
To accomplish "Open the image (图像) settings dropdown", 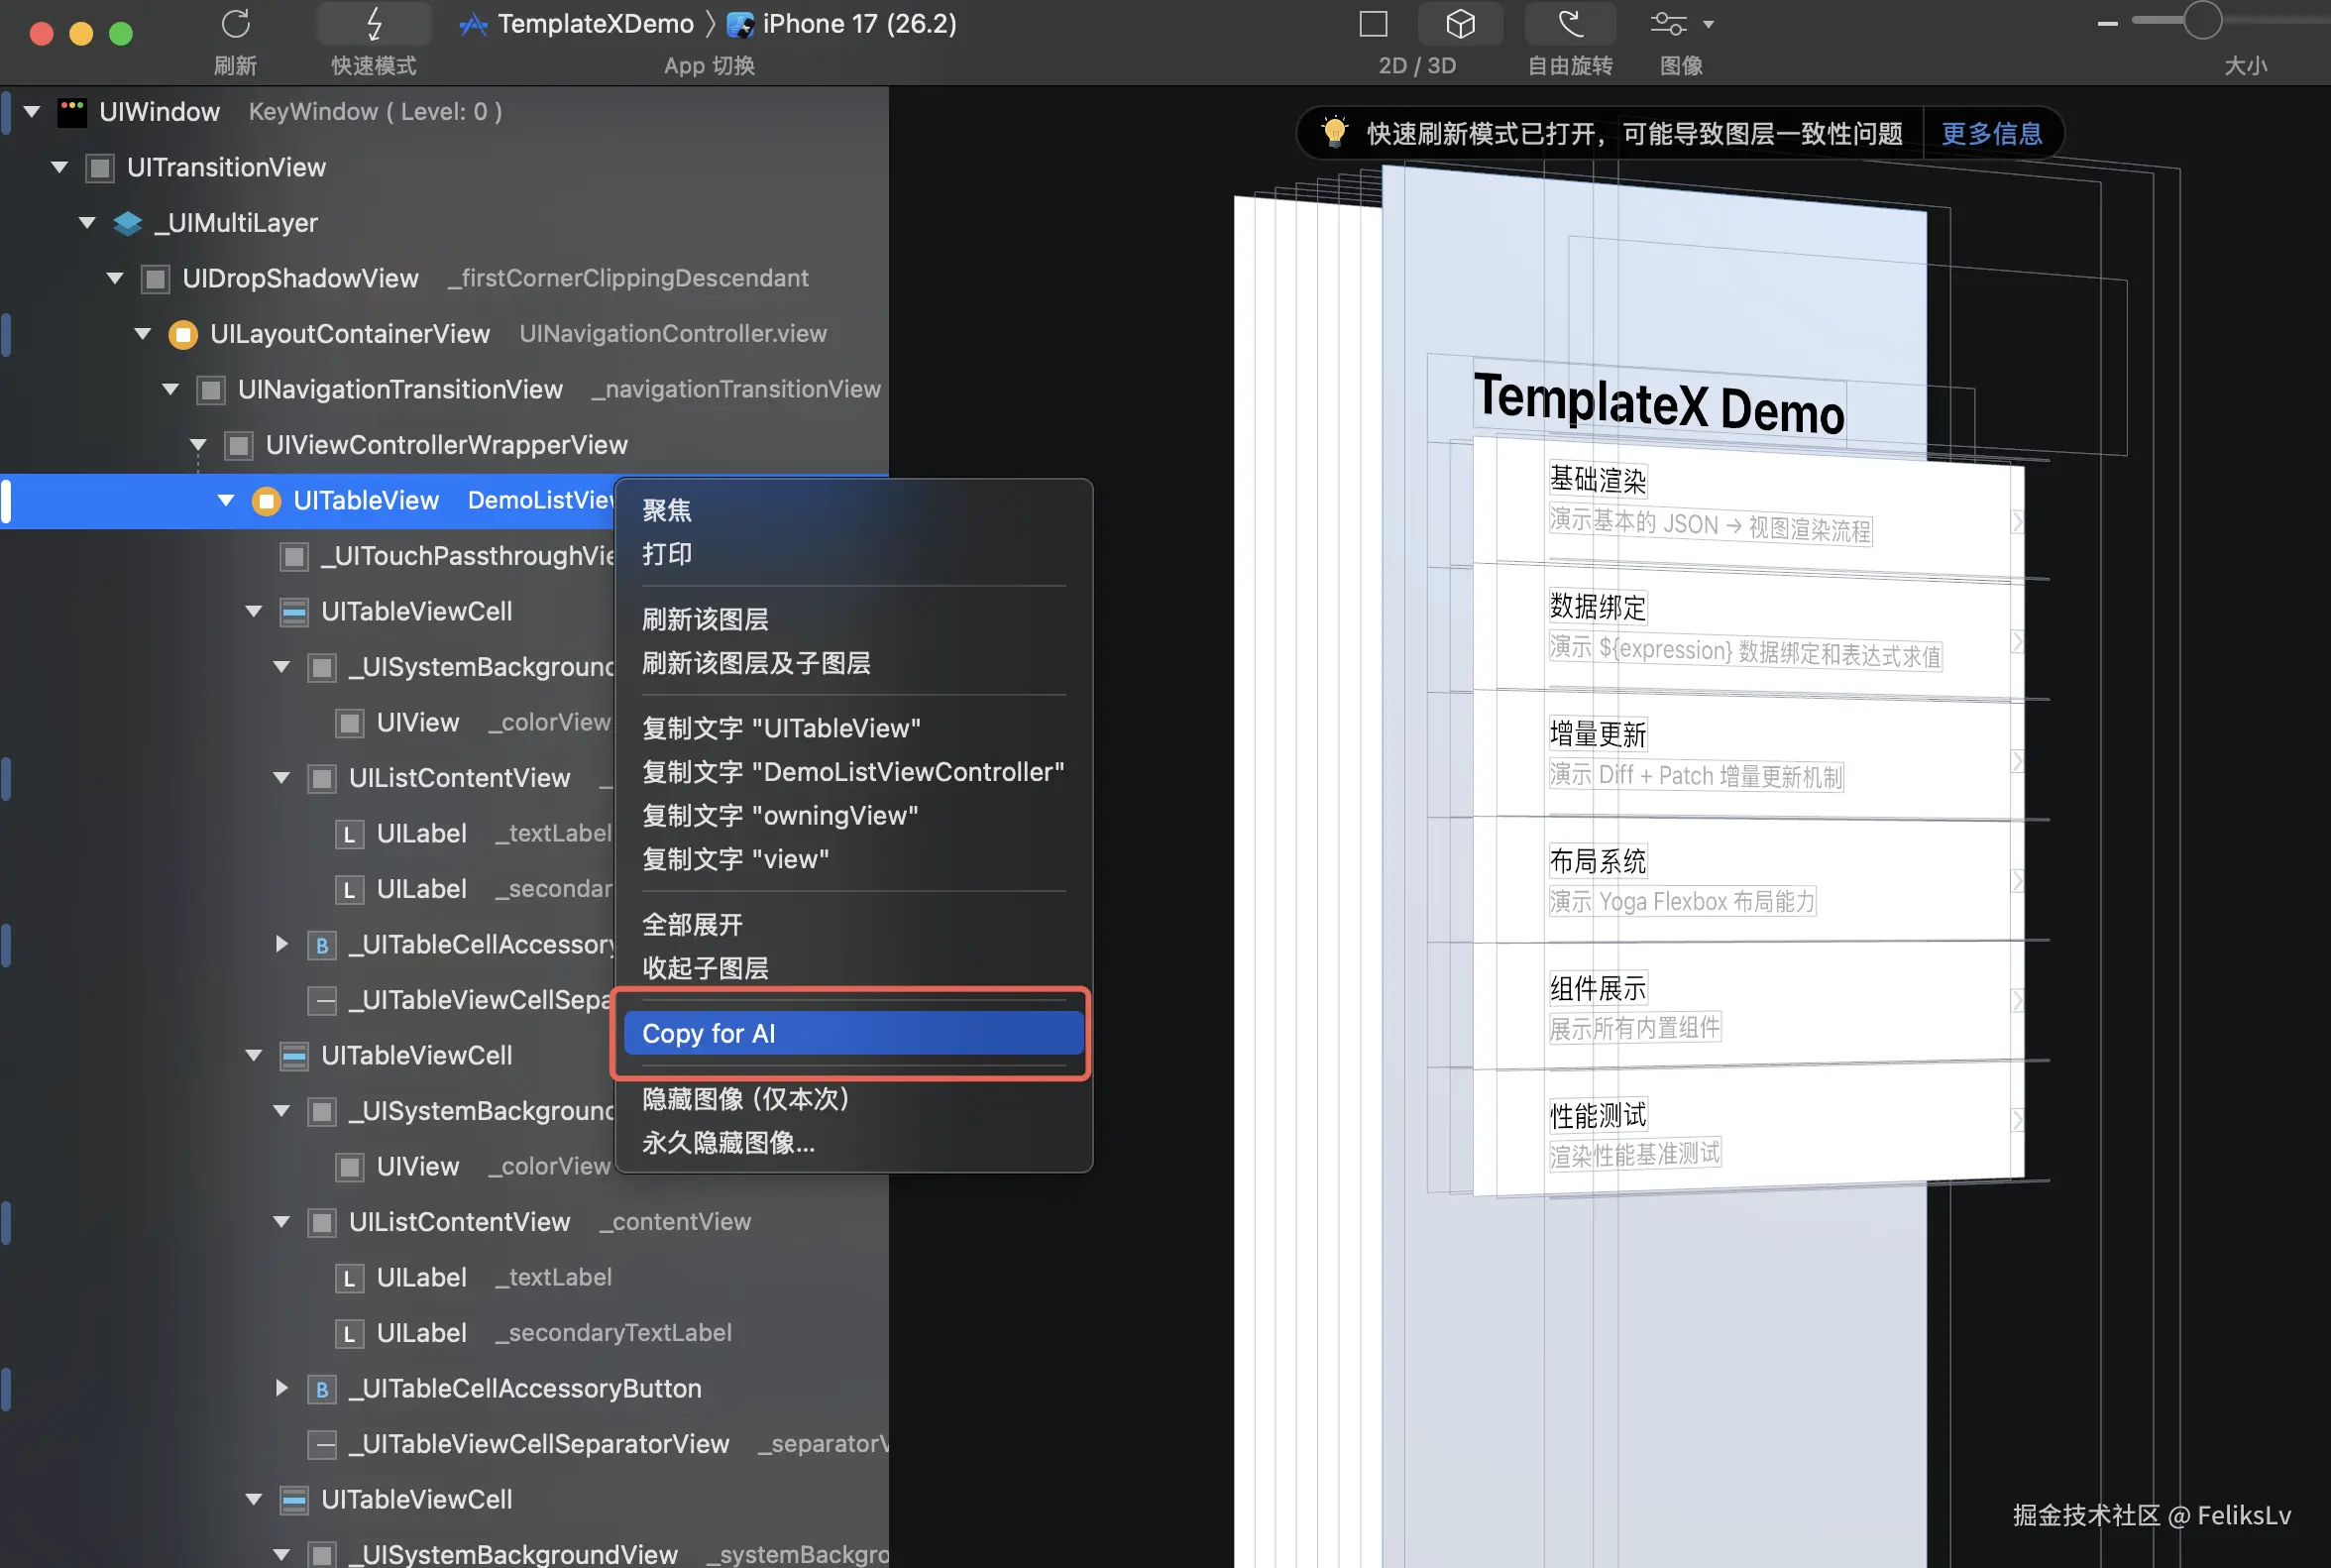I will click(1681, 24).
